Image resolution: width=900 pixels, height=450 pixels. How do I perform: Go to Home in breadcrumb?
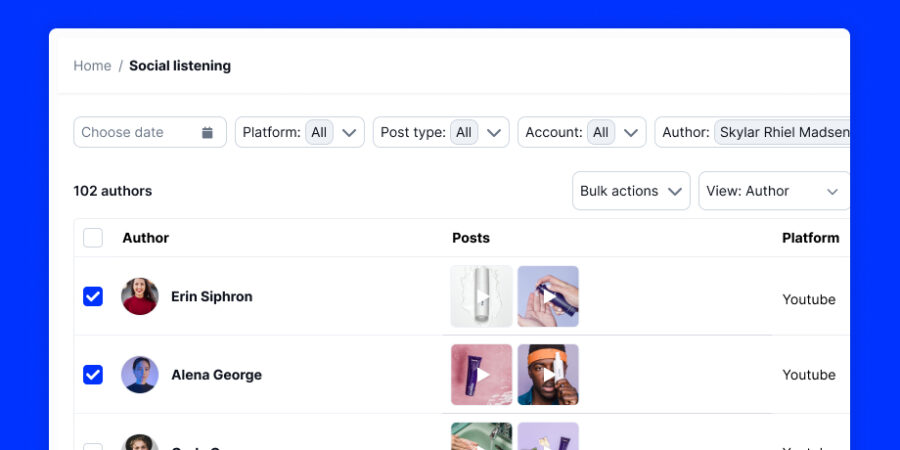click(x=92, y=66)
